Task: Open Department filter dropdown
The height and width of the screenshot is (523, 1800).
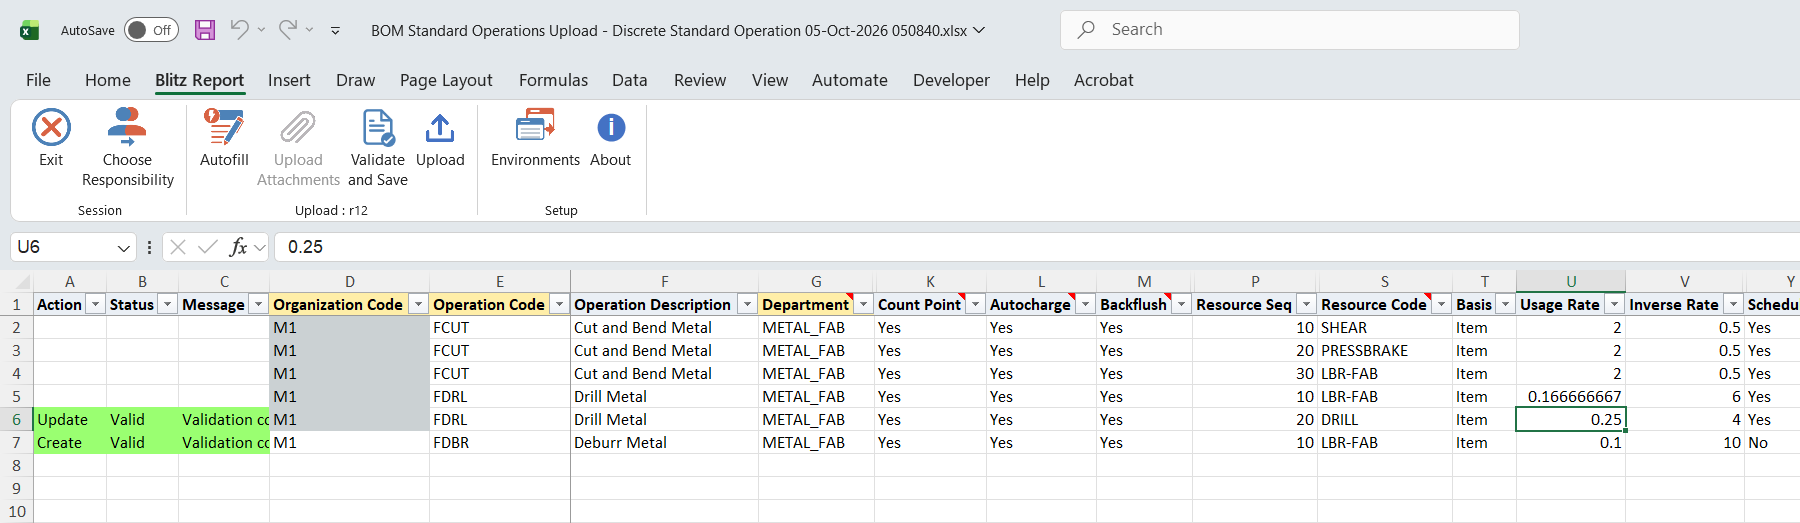Action: point(864,305)
